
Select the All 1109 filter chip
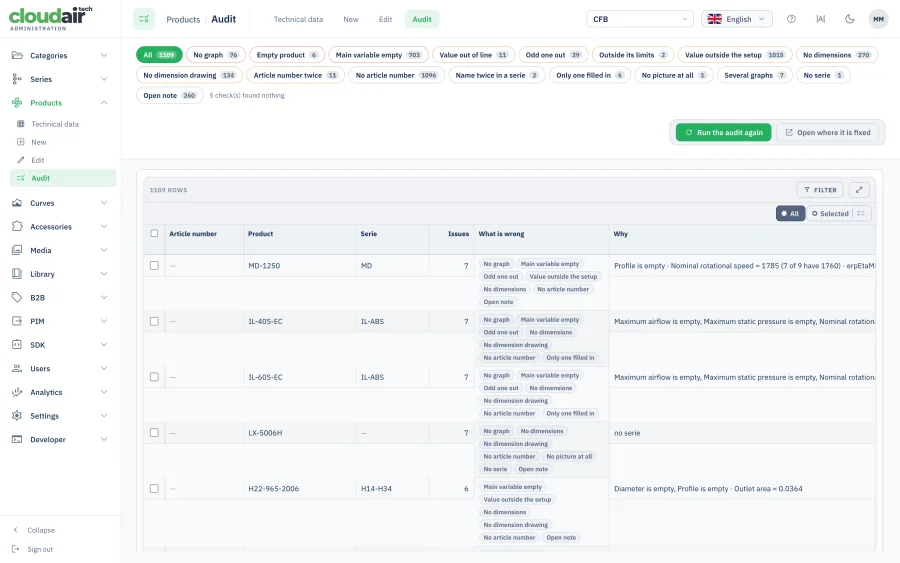click(x=159, y=55)
